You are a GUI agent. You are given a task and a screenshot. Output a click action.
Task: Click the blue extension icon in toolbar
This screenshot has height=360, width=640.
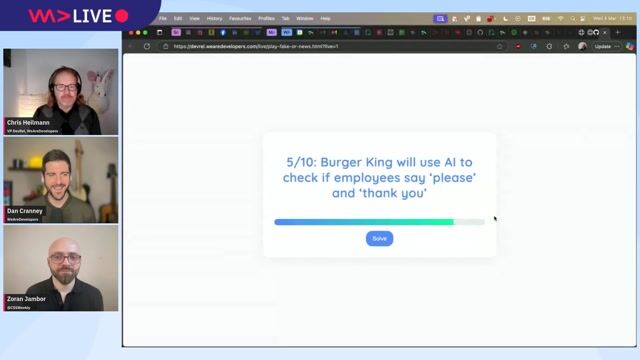point(533,47)
